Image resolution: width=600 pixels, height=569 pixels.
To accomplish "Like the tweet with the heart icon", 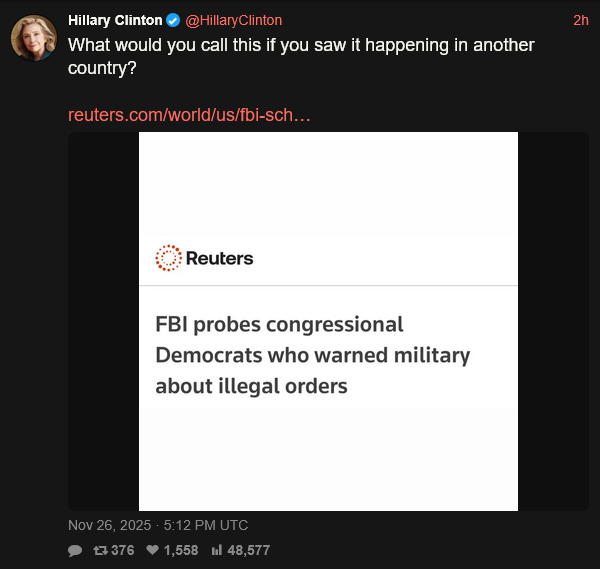I will [x=153, y=550].
